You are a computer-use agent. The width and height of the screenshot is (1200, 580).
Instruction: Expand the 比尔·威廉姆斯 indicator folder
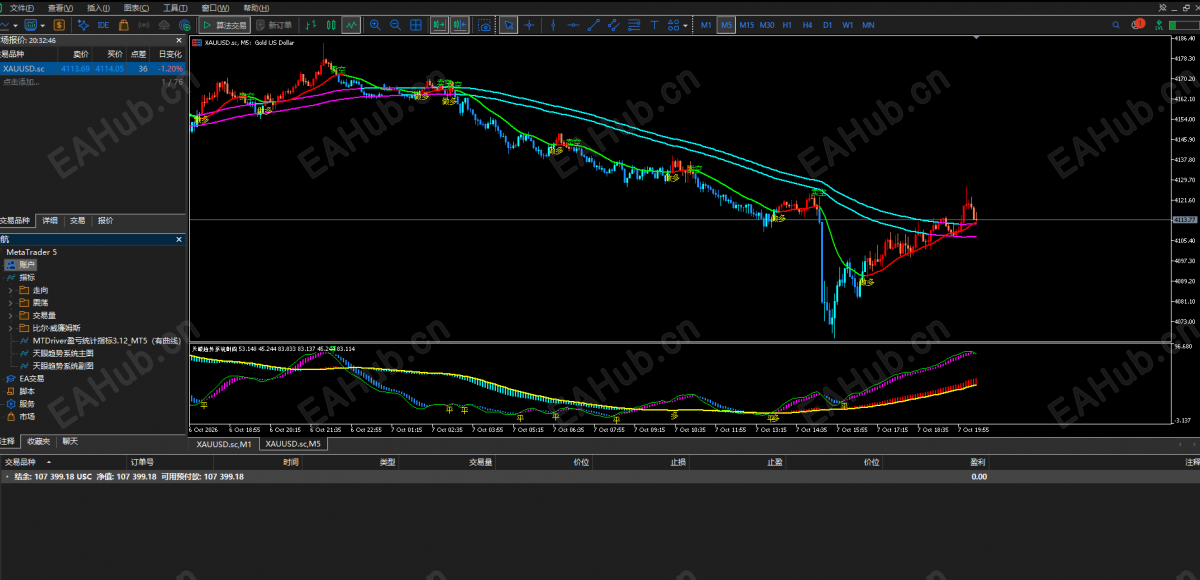(x=11, y=328)
